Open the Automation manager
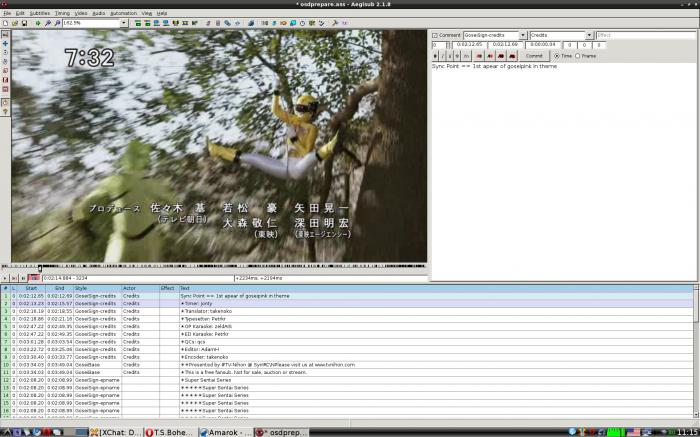This screenshot has height=437, width=700. tap(251, 23)
